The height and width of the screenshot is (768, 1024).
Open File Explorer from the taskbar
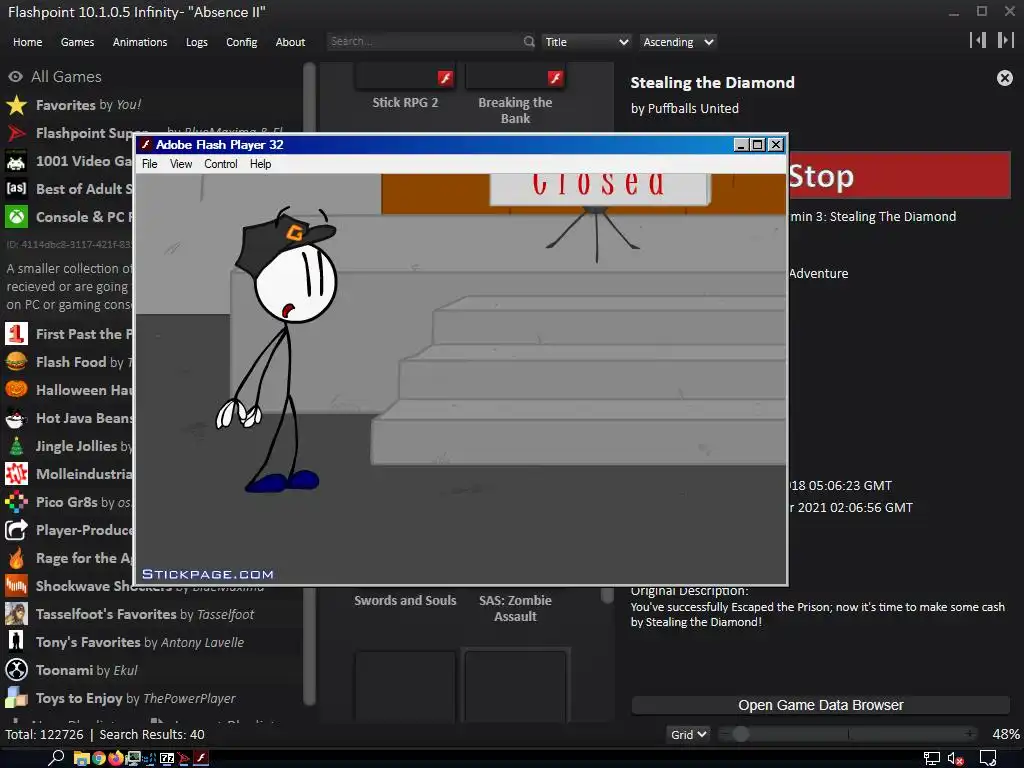81,758
